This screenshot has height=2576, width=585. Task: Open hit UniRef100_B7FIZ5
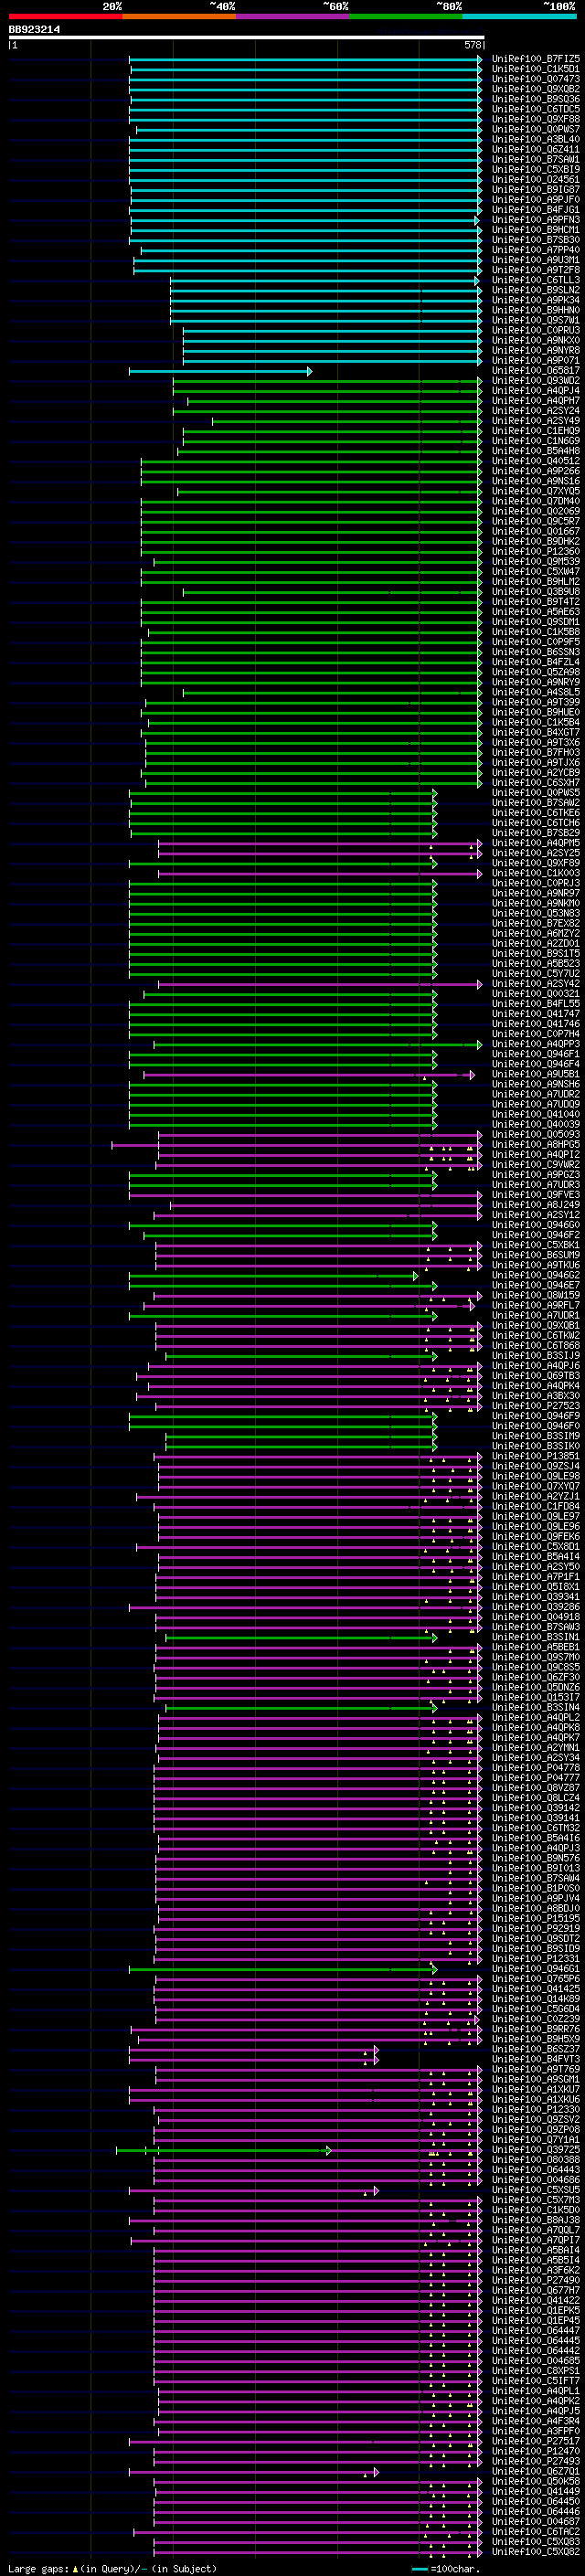coord(536,59)
